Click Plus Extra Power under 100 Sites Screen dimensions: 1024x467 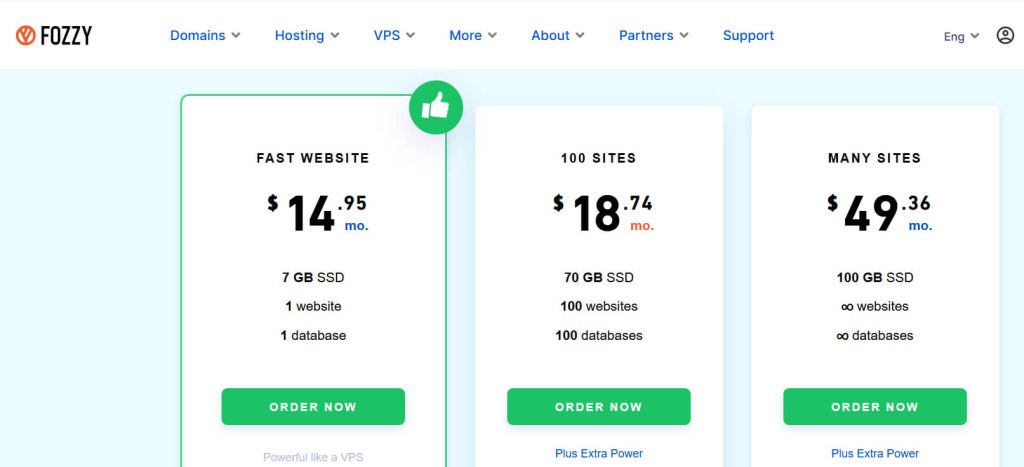point(599,453)
